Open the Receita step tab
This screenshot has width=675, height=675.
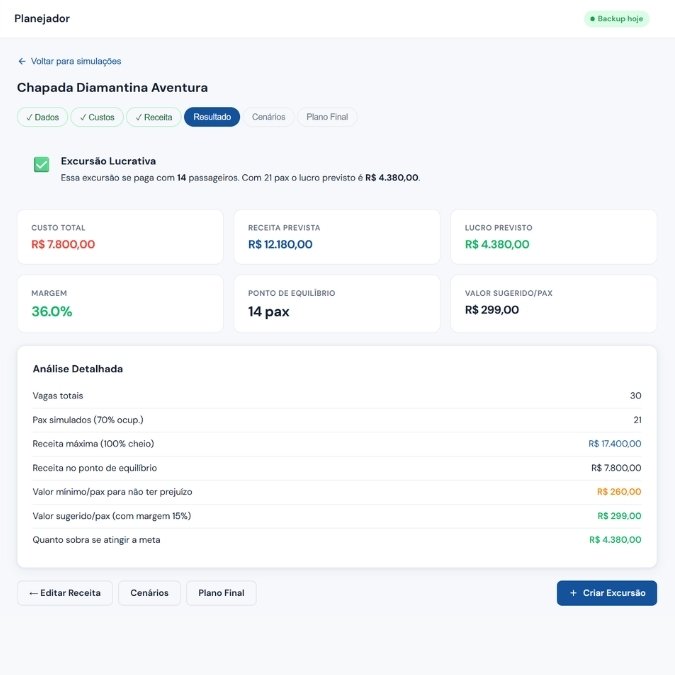click(x=154, y=117)
